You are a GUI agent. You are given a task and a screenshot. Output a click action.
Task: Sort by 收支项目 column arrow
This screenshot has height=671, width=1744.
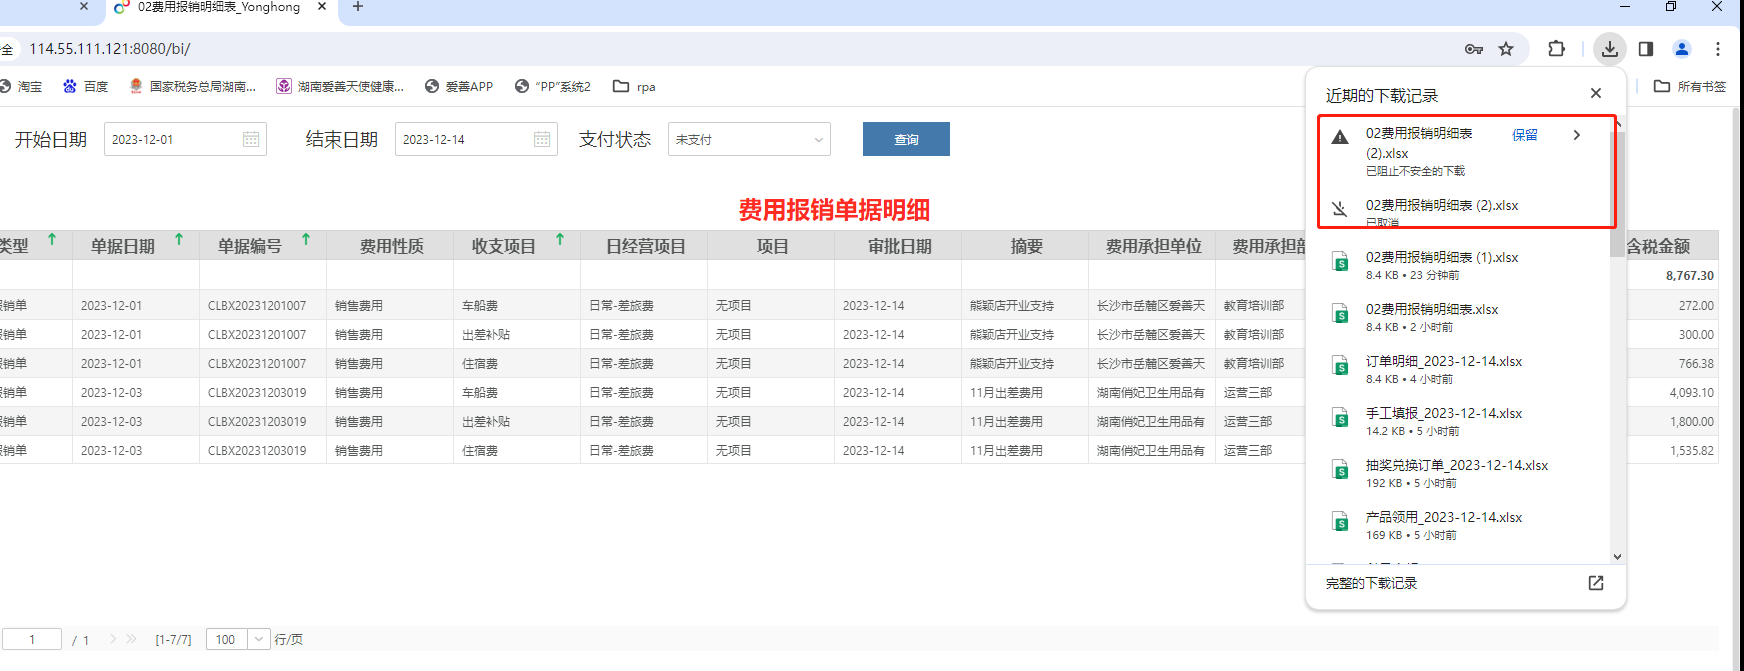(x=560, y=240)
